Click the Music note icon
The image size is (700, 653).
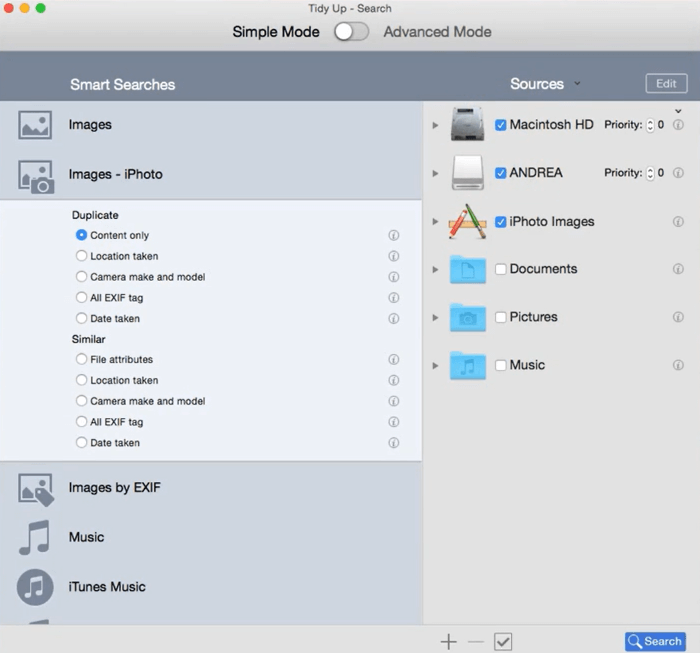34,537
